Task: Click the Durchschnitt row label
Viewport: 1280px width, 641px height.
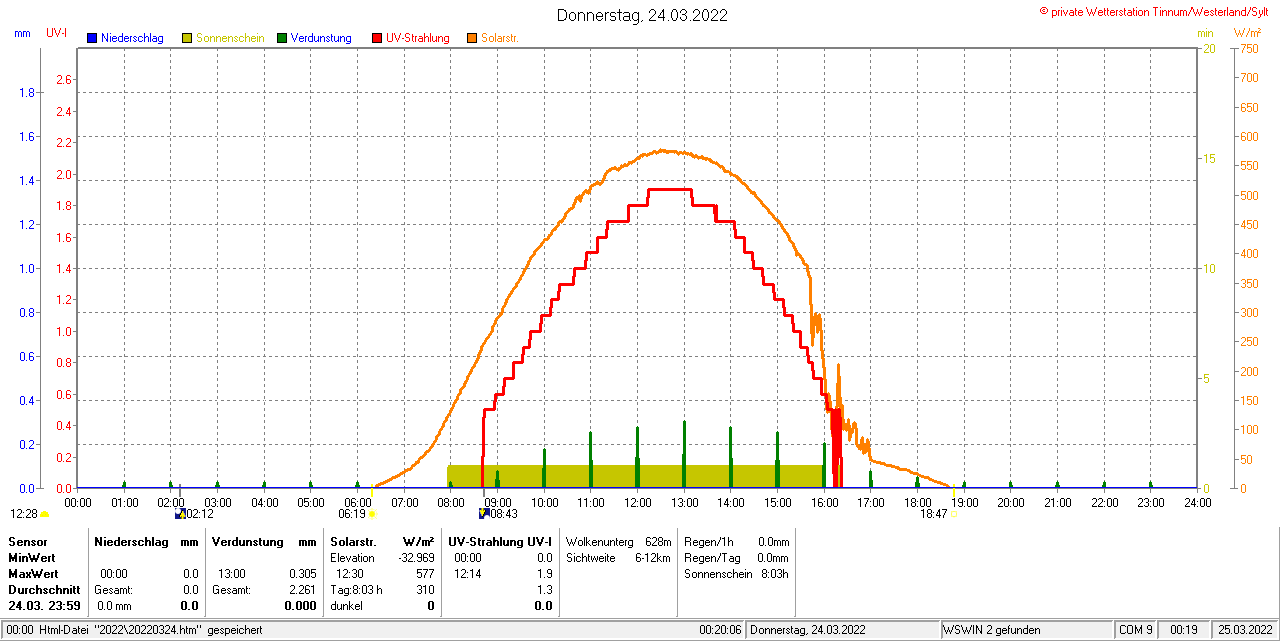Action: pos(44,590)
